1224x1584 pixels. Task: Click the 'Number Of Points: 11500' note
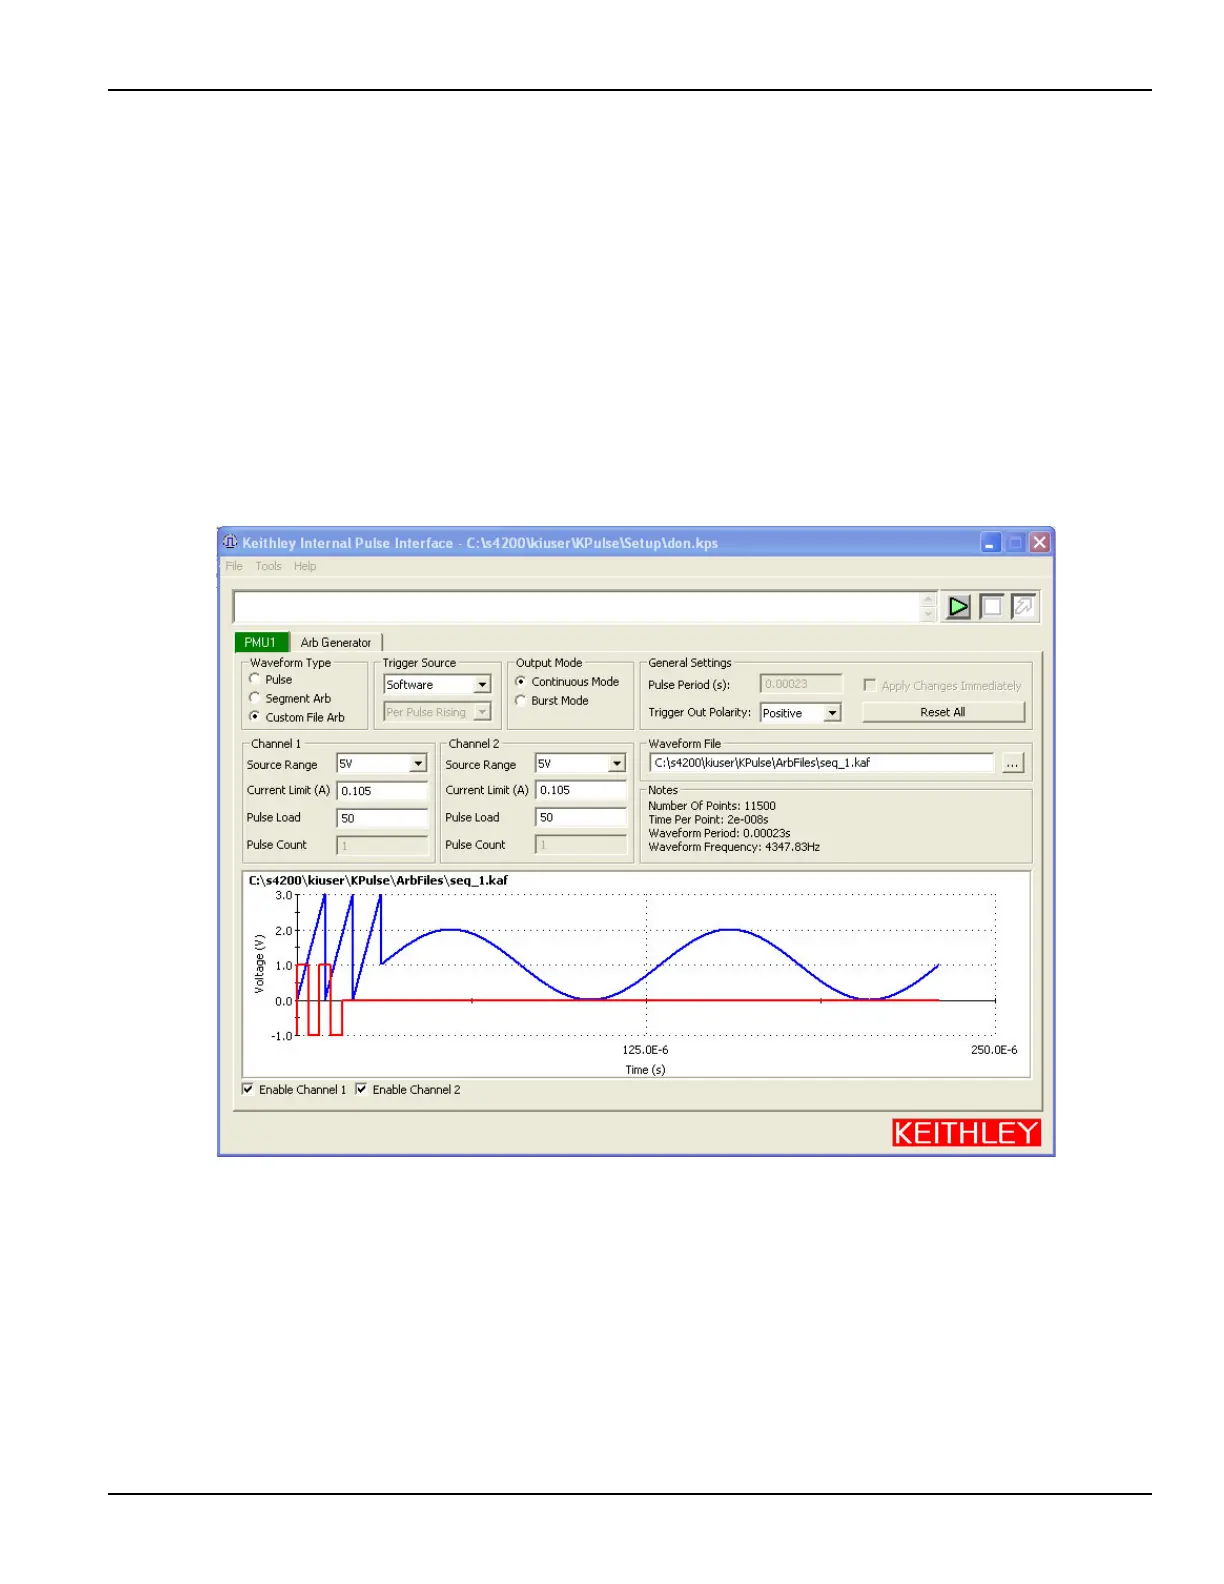point(712,806)
